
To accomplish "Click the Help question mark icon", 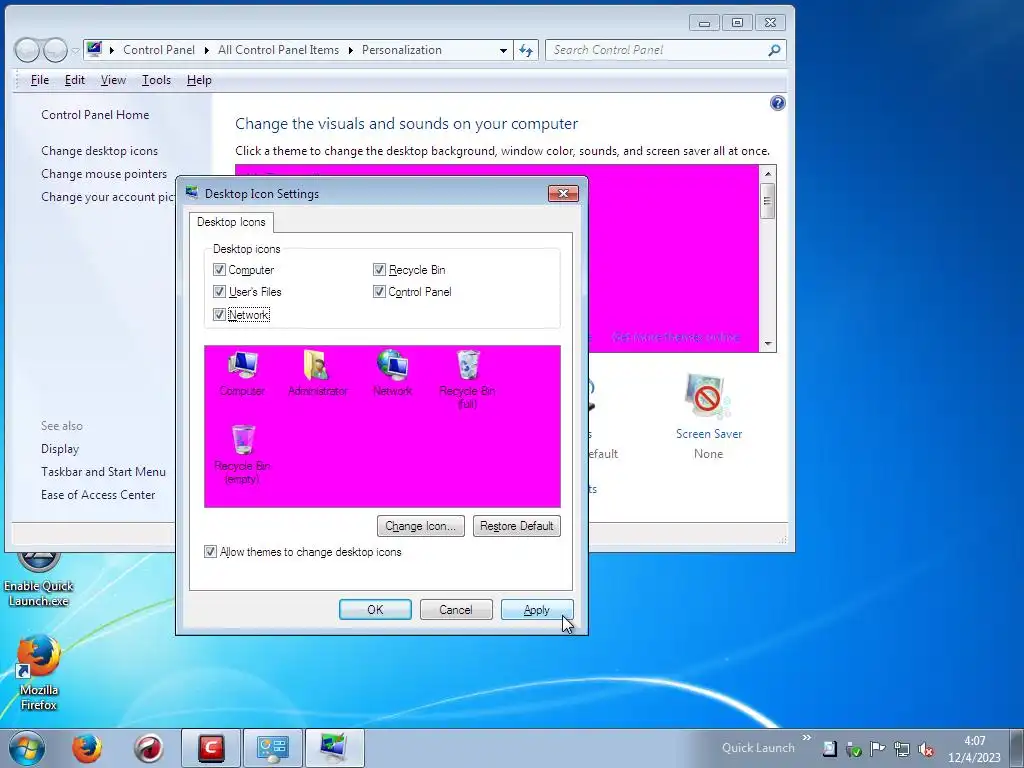I will tap(777, 103).
